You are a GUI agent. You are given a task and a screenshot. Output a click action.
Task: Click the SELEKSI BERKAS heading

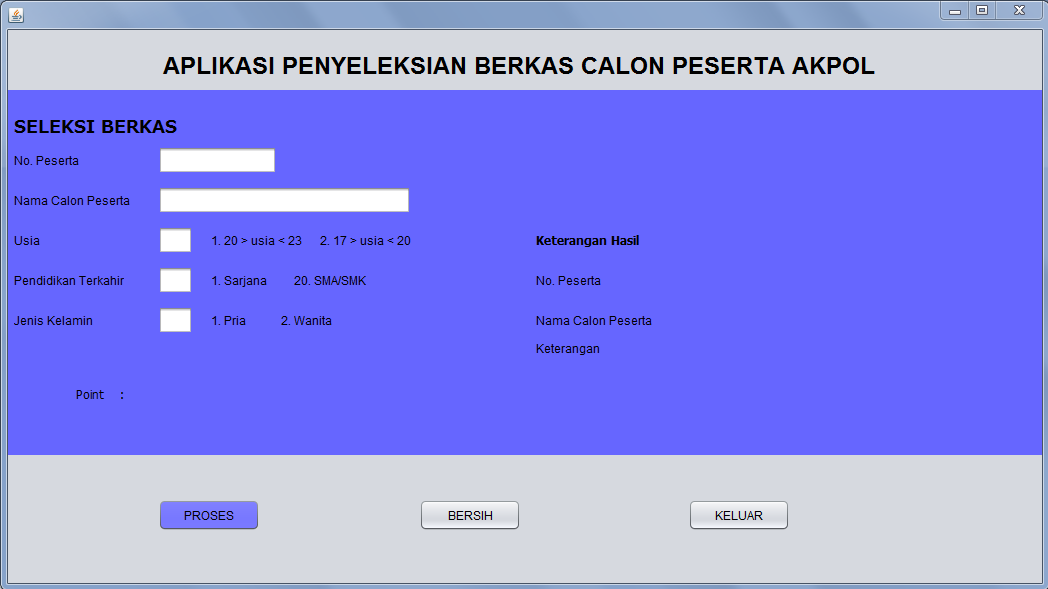pyautogui.click(x=96, y=127)
